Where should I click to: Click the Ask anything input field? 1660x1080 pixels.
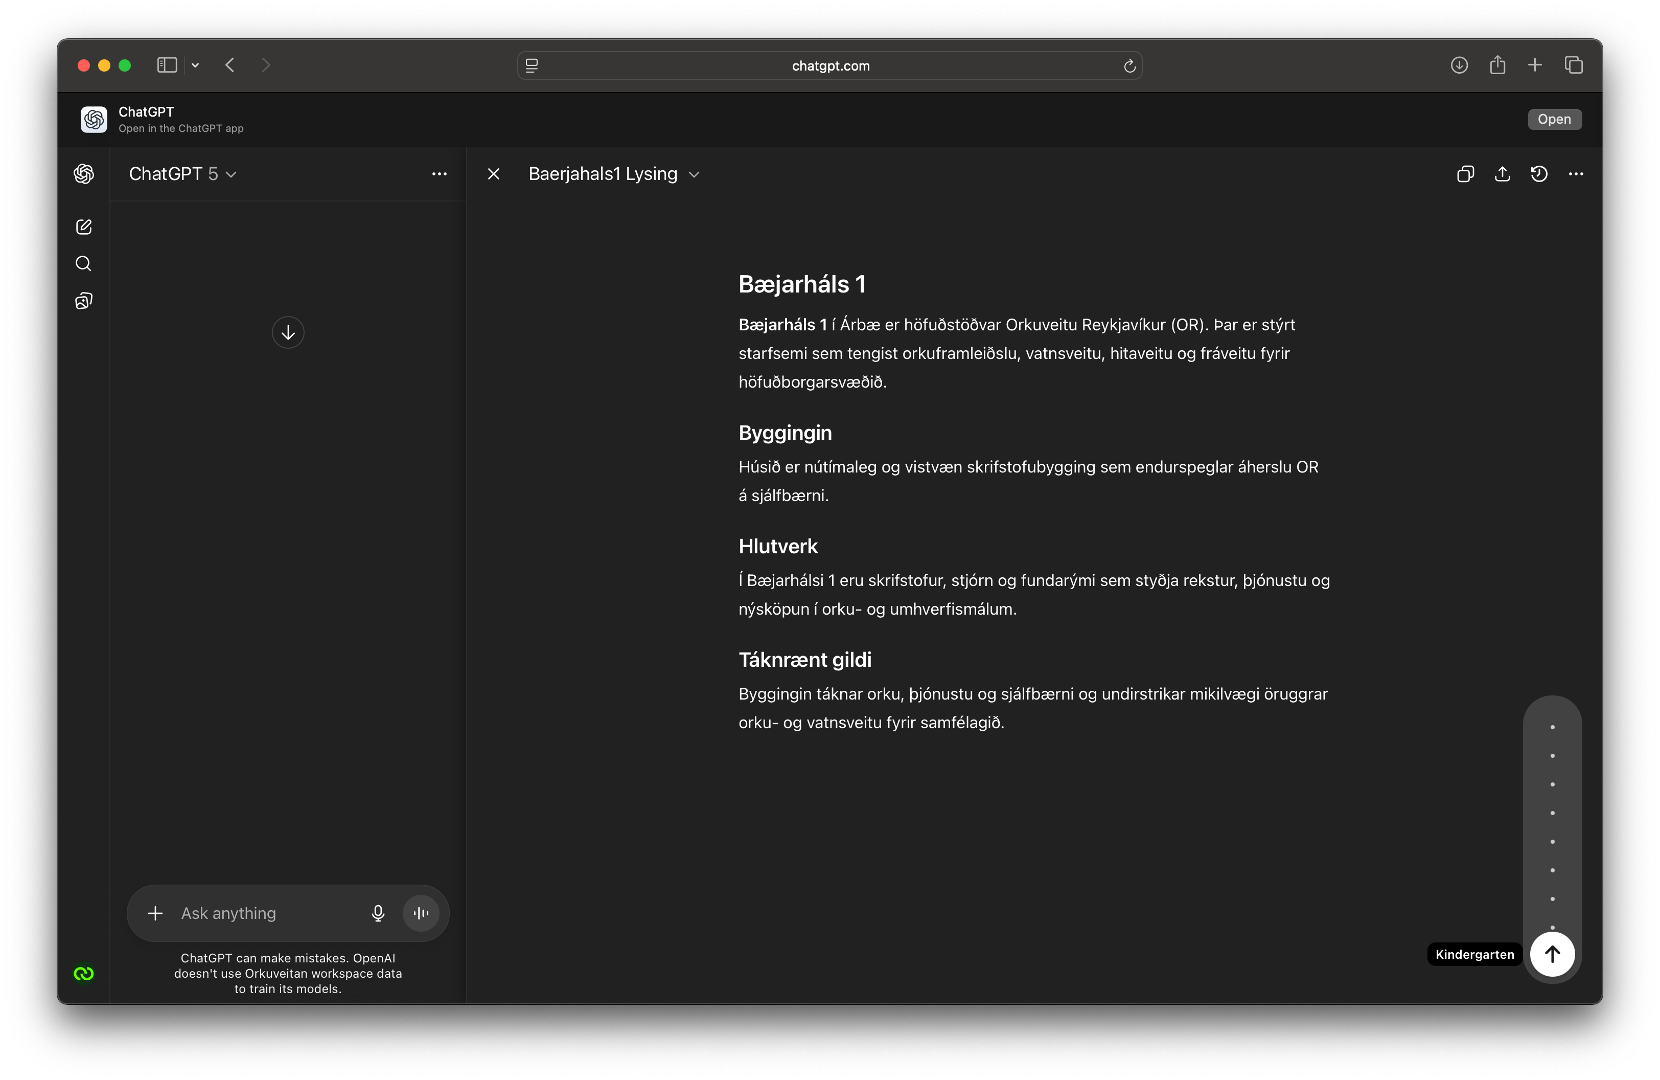[x=265, y=913]
